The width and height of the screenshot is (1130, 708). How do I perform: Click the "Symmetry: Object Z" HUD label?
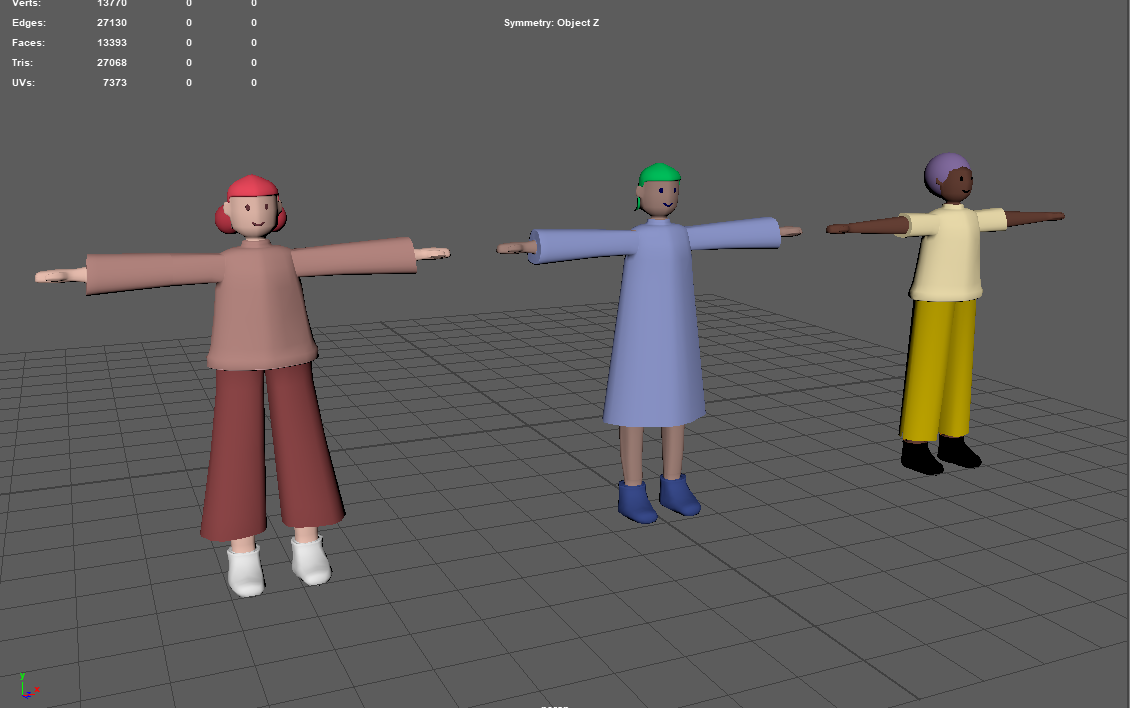pos(551,22)
